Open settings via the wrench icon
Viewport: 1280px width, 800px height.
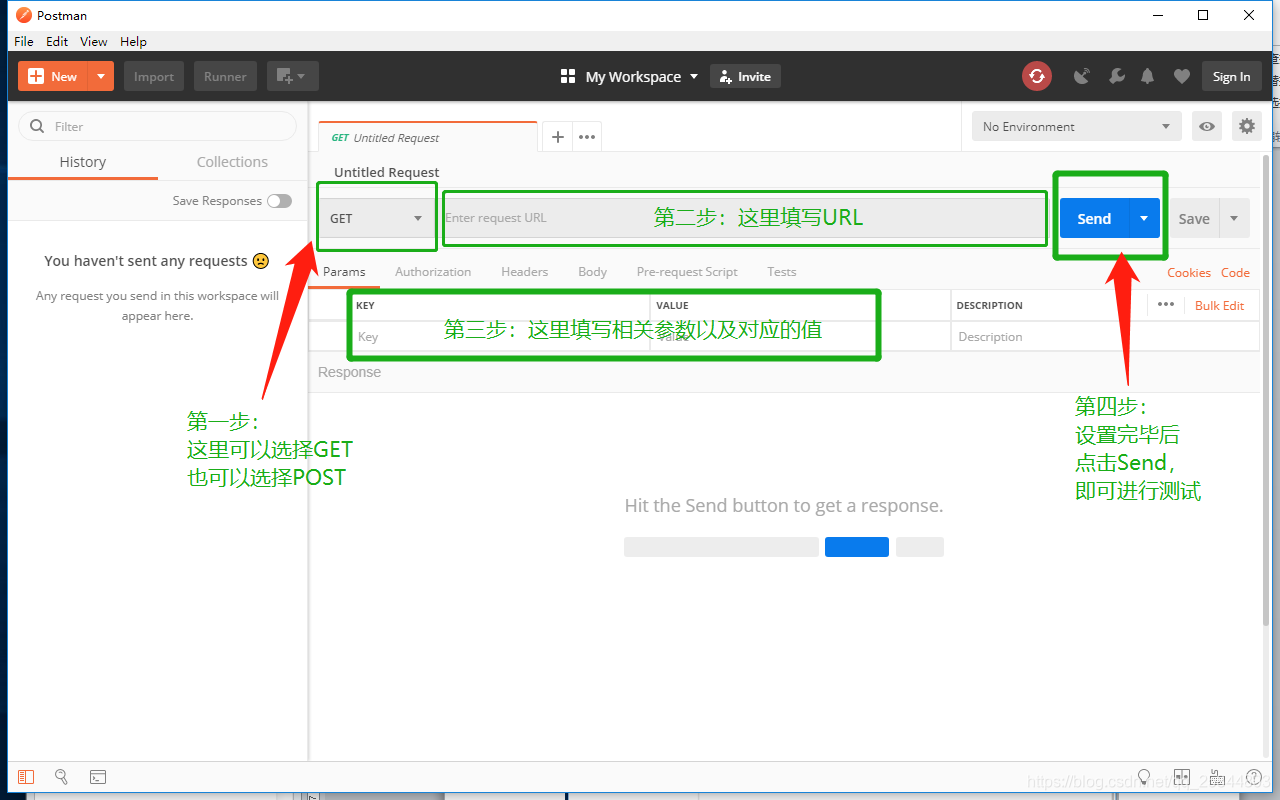pyautogui.click(x=1117, y=76)
